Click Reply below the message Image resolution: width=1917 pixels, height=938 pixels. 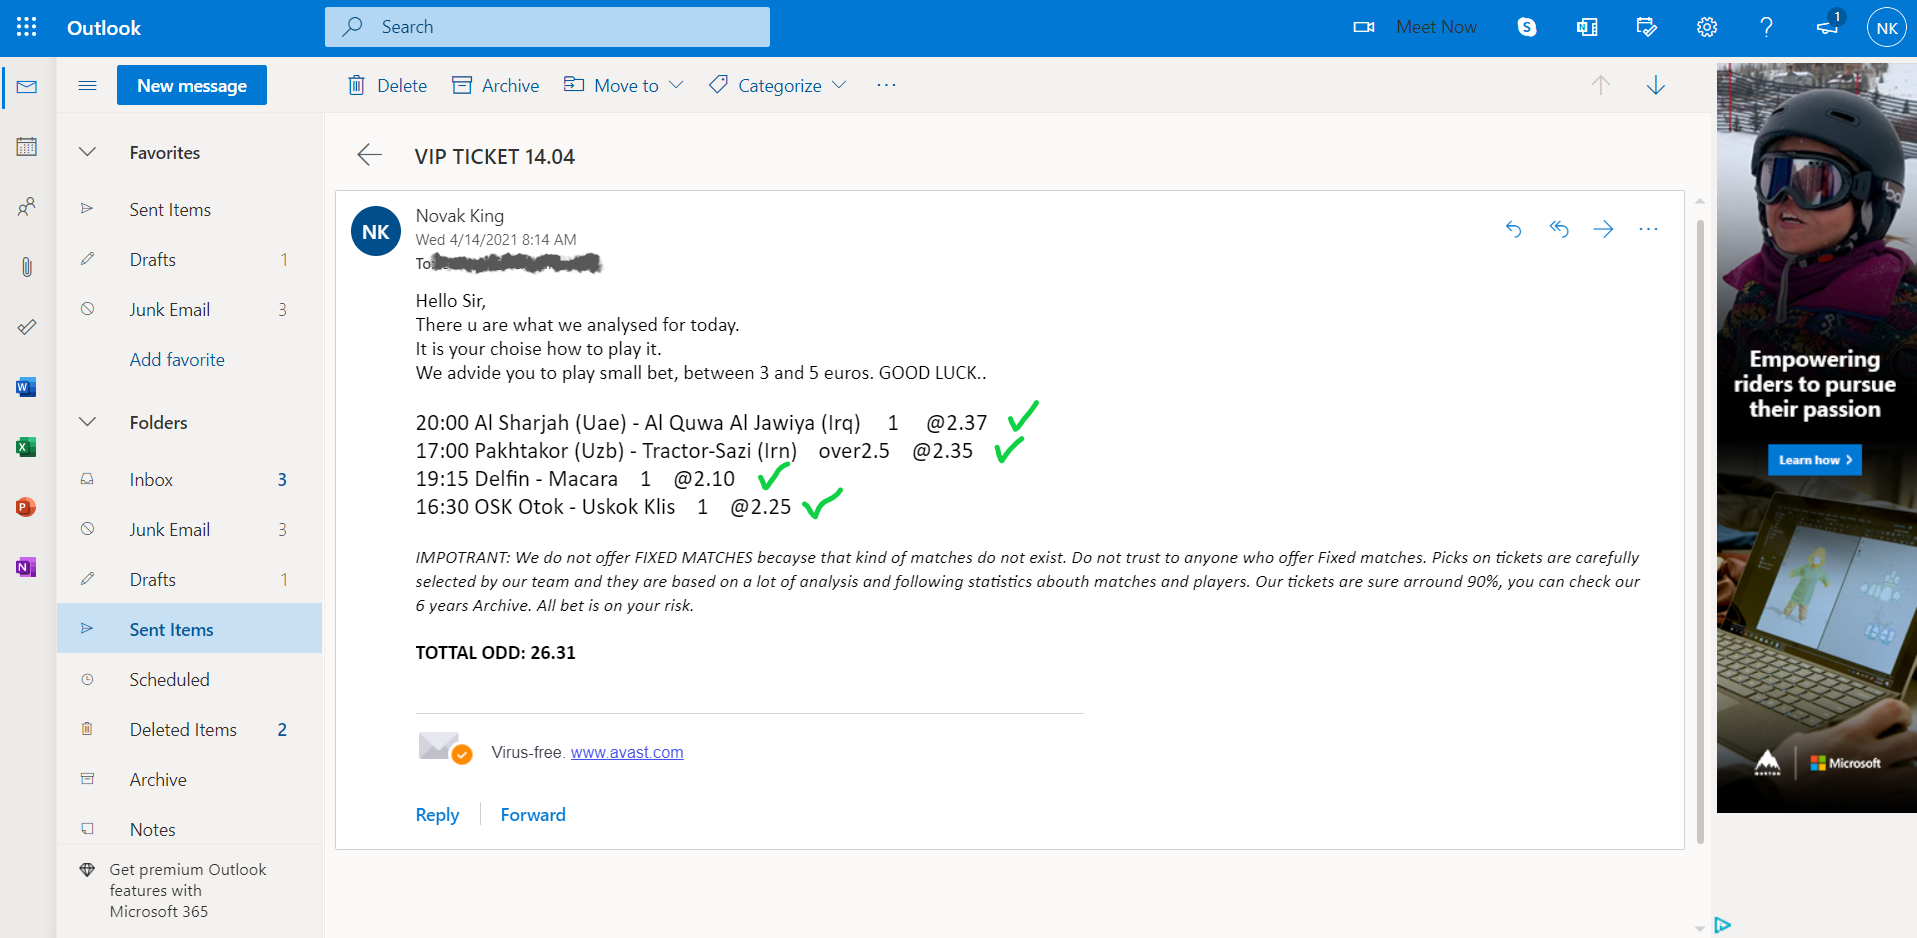pyautogui.click(x=437, y=814)
